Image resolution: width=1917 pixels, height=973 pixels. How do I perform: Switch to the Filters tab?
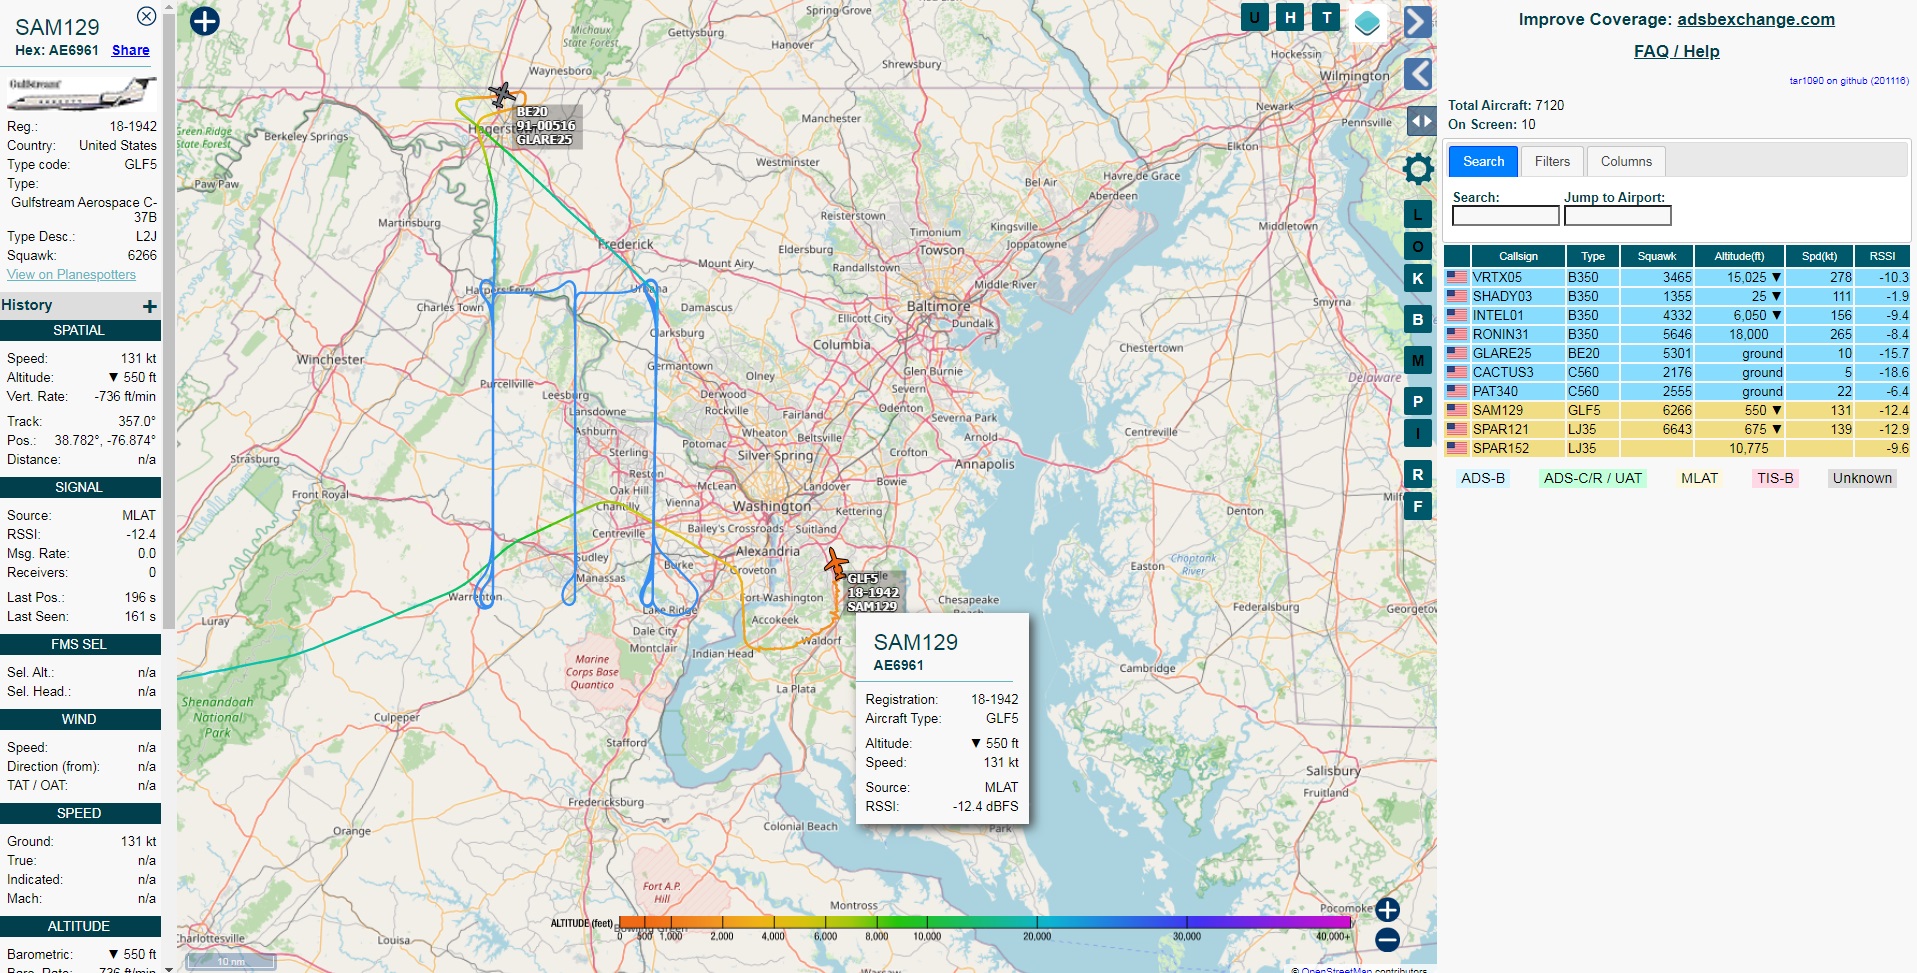click(1552, 161)
